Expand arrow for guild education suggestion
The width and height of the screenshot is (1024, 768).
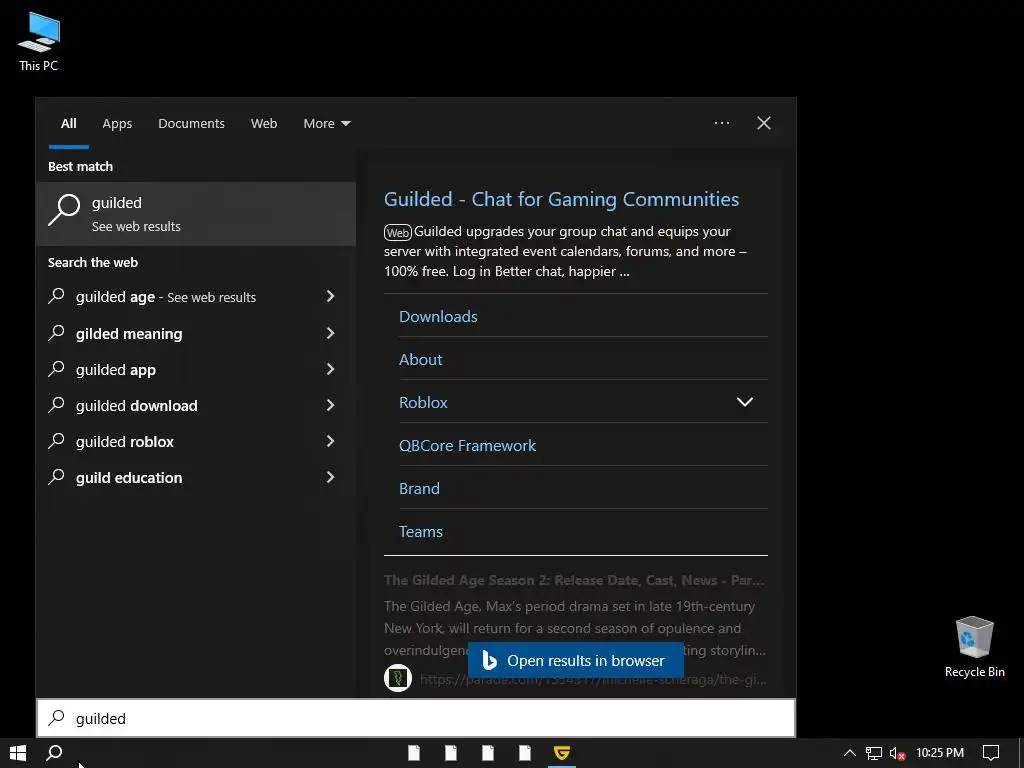330,477
